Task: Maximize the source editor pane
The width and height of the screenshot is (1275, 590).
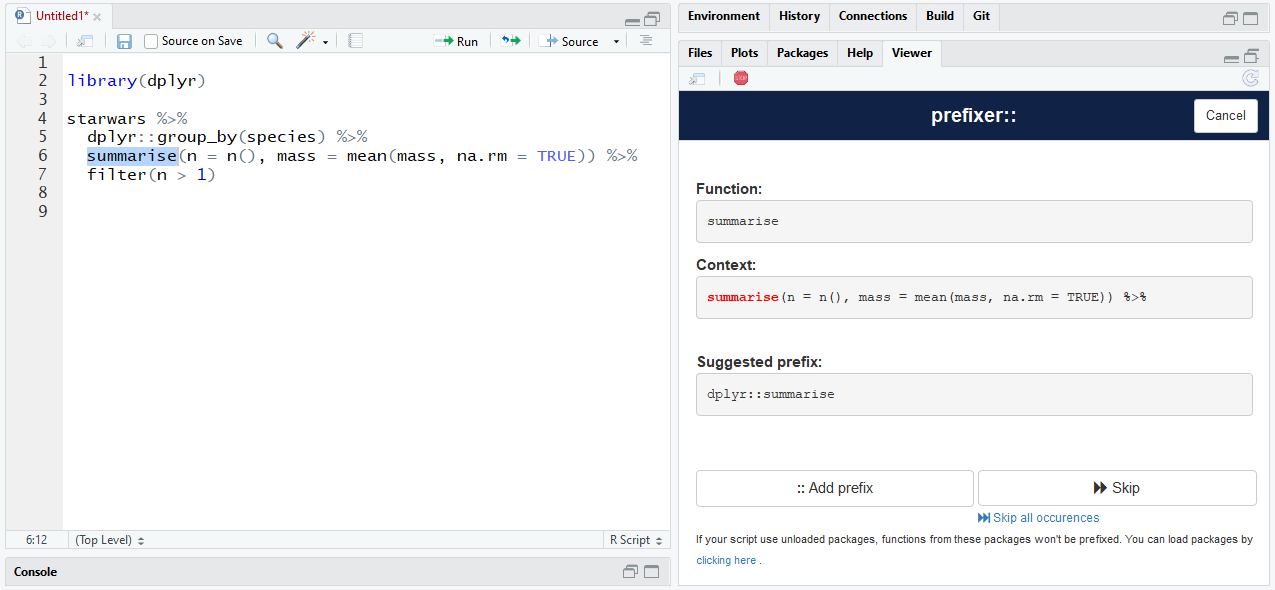Action: click(x=652, y=18)
